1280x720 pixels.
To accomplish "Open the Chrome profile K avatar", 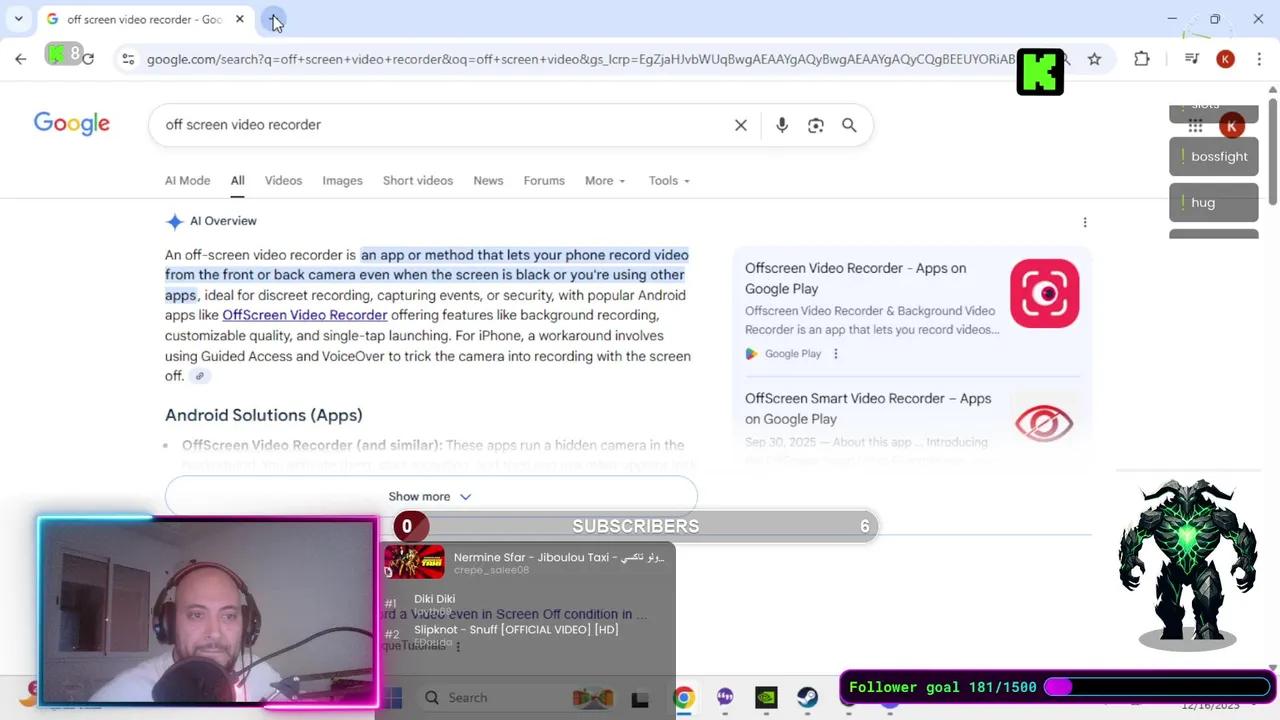I will pos(1225,59).
